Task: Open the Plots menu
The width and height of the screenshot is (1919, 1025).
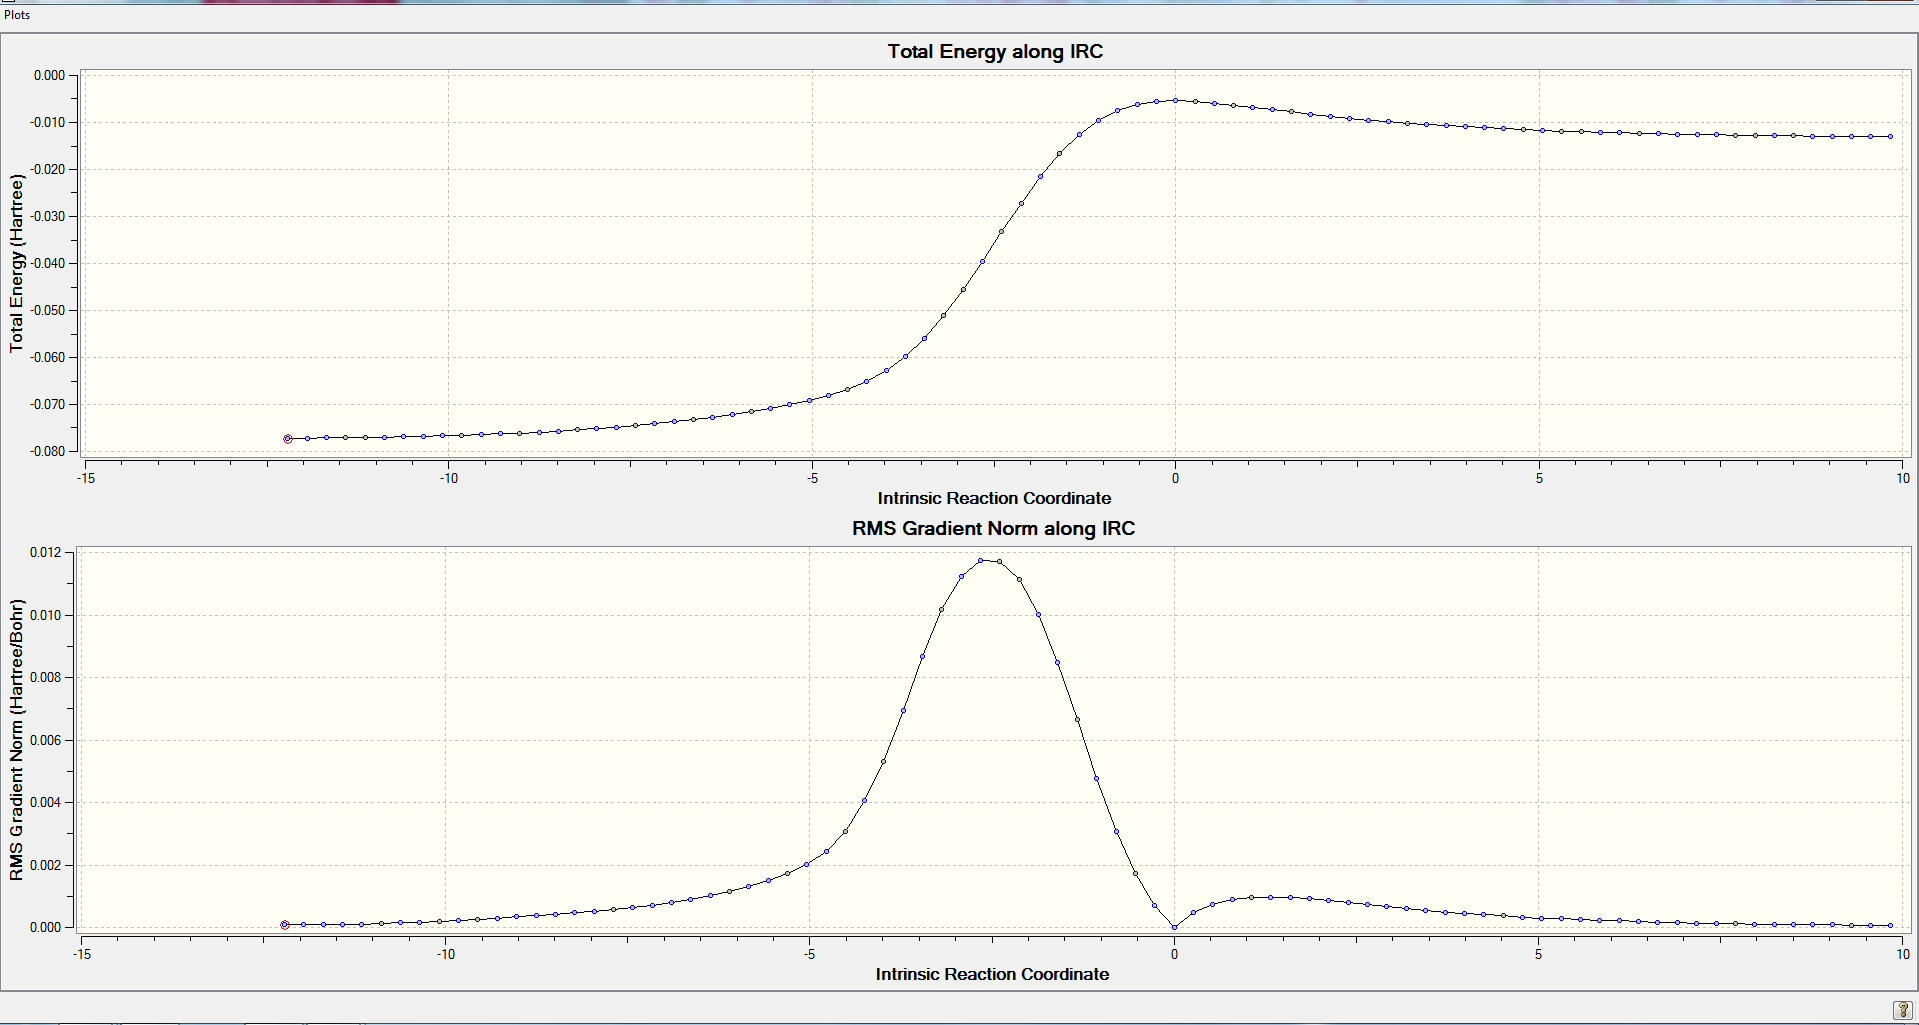Action: 17,15
